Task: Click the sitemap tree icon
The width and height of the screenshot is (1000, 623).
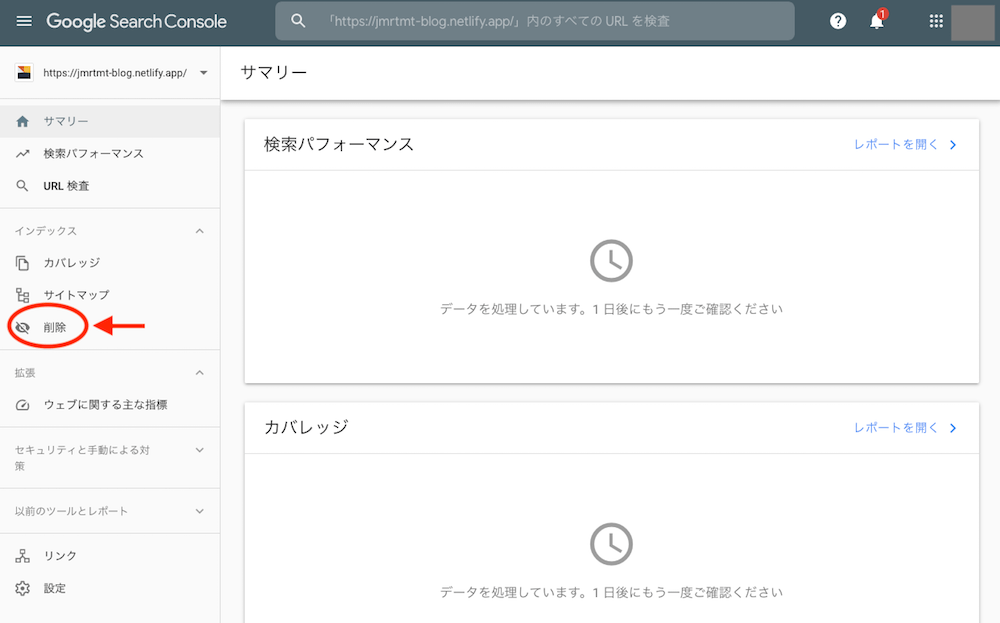Action: click(x=22, y=295)
